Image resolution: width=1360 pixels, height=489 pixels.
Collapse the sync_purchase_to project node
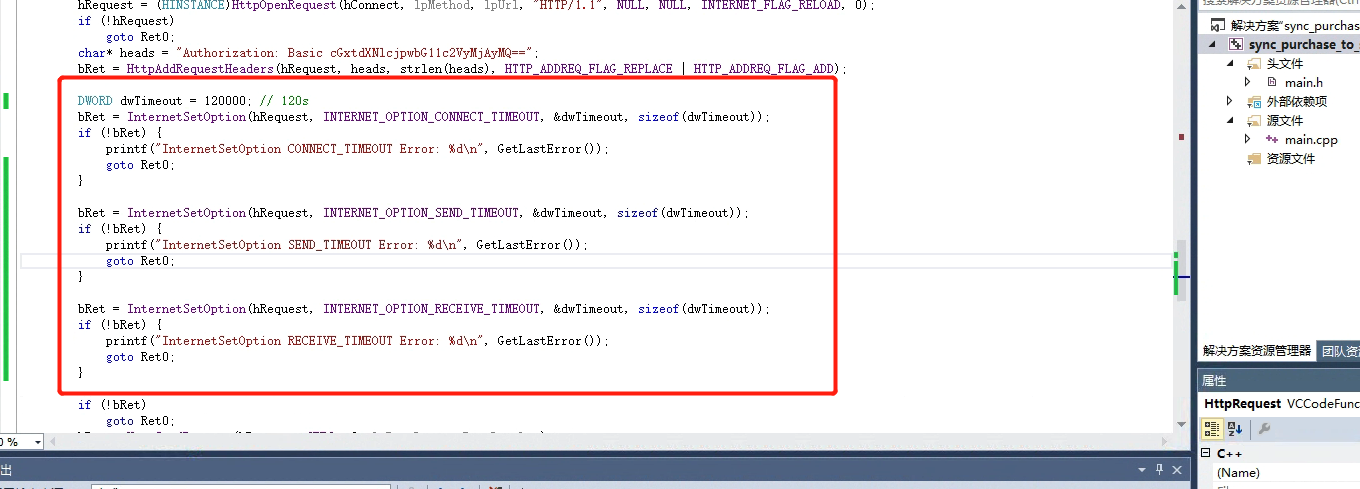[x=1214, y=45]
